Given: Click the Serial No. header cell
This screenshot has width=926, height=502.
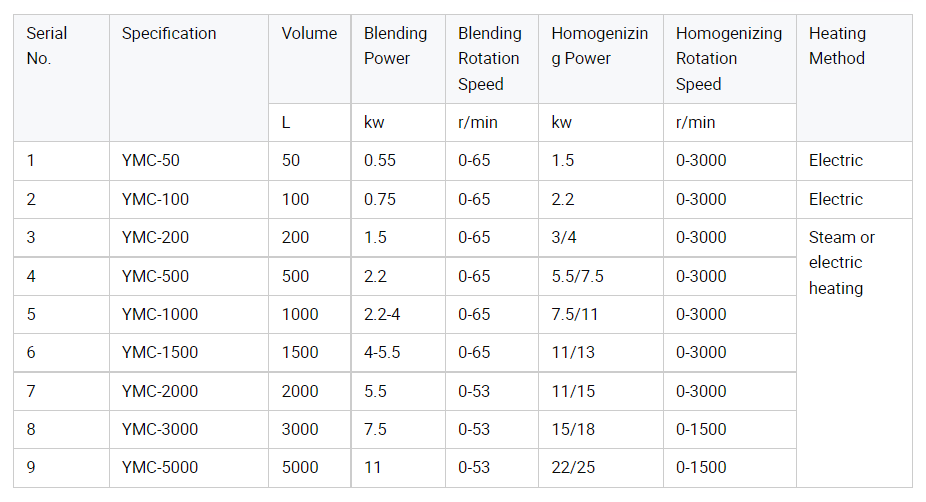Looking at the screenshot, I should pyautogui.click(x=61, y=78).
